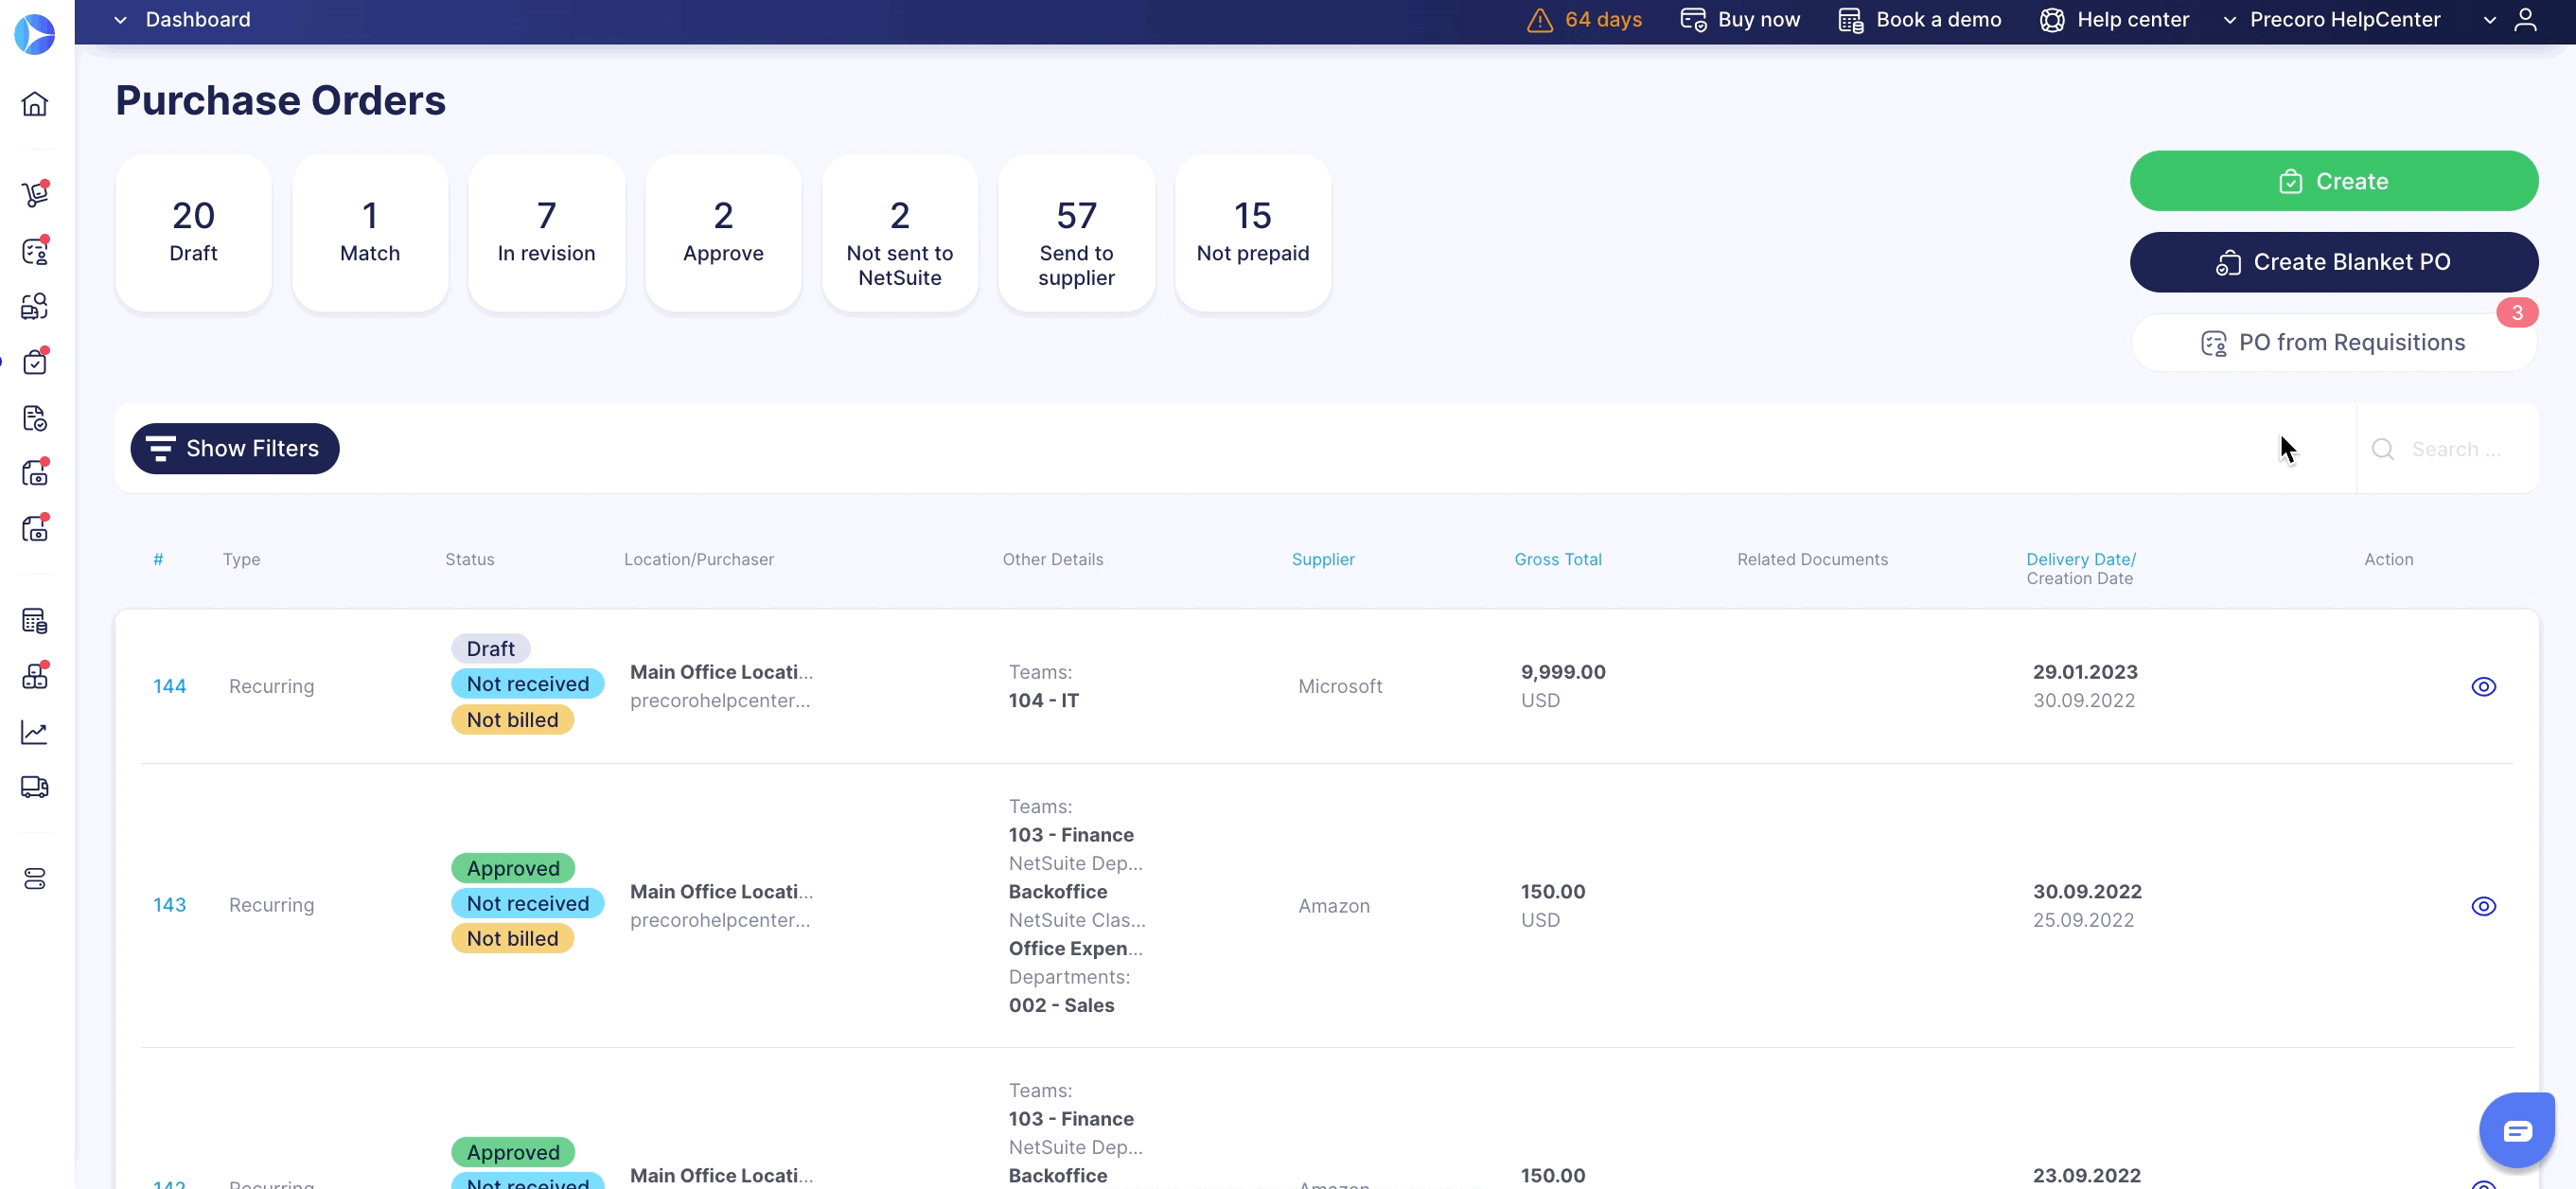The width and height of the screenshot is (2576, 1189).
Task: Click Create Blanket PO button
Action: pyautogui.click(x=2334, y=262)
